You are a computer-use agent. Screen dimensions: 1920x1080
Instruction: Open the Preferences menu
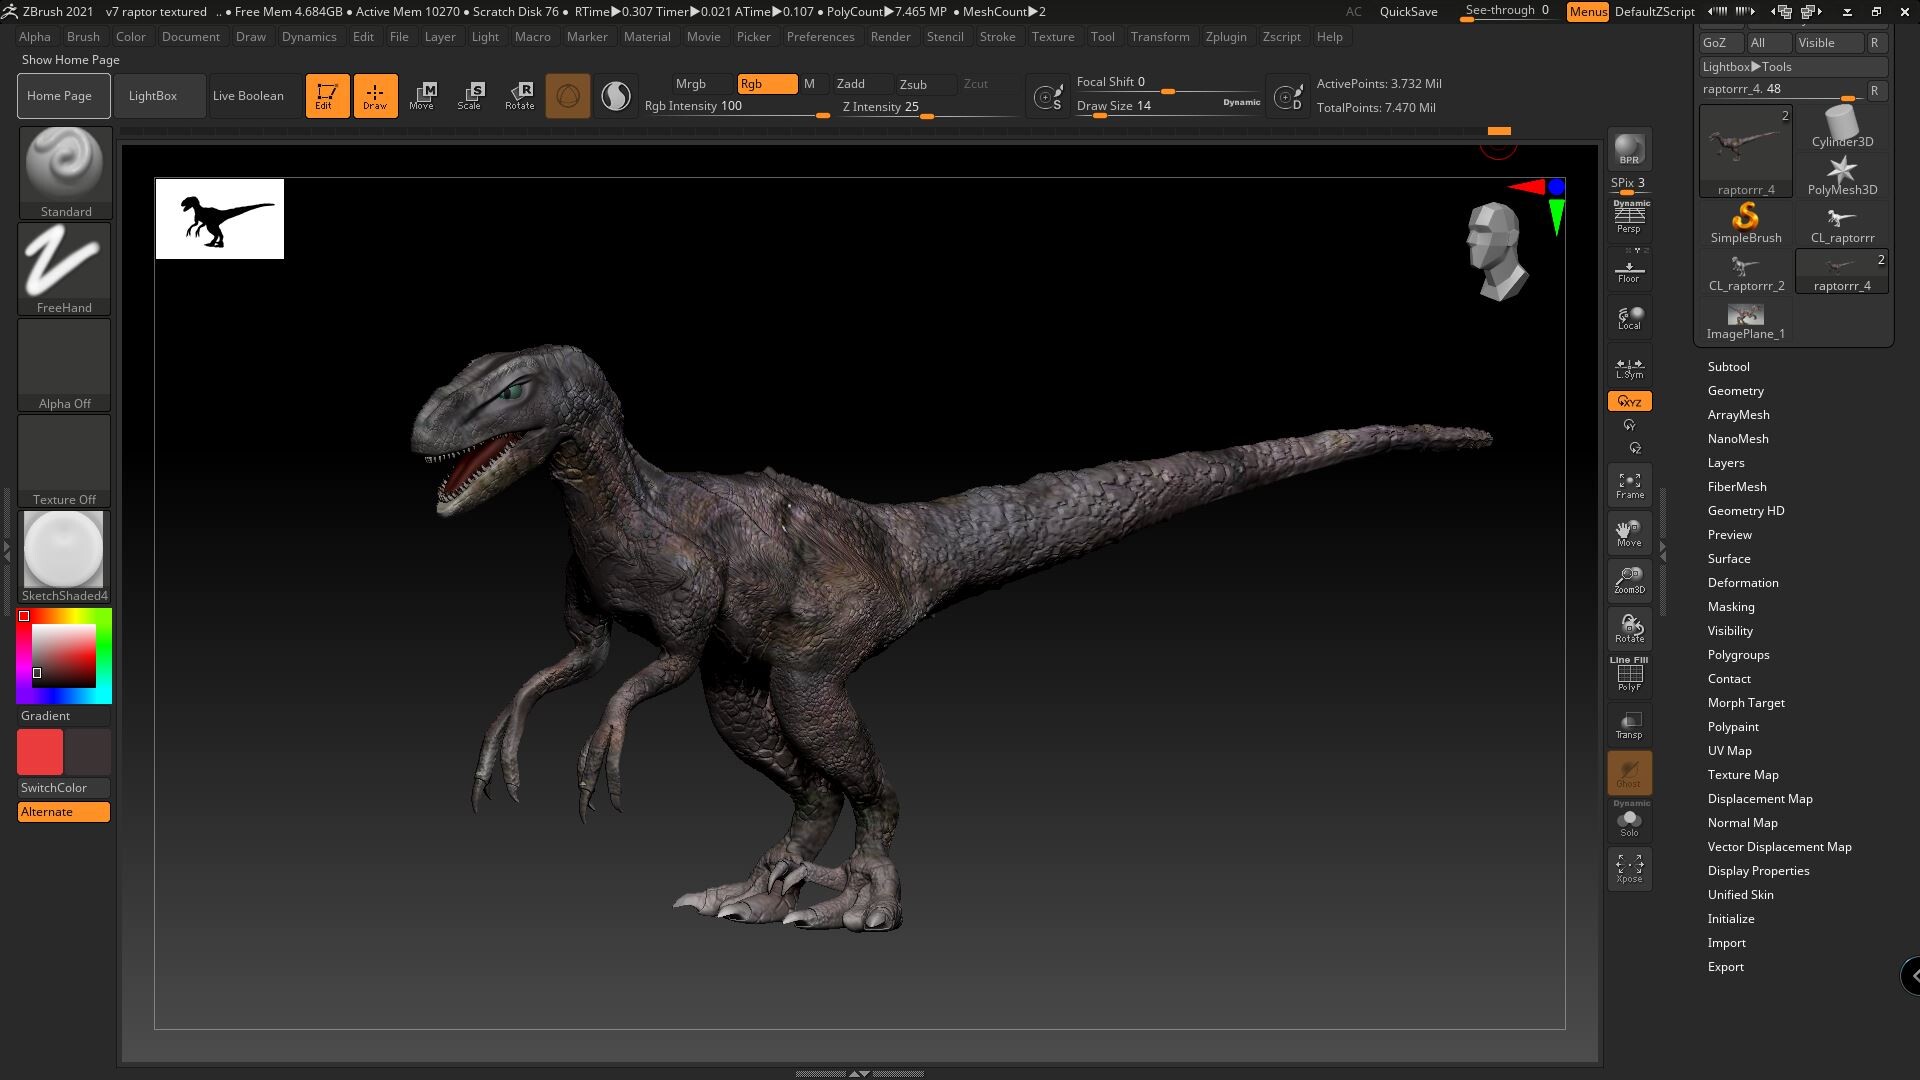click(820, 37)
